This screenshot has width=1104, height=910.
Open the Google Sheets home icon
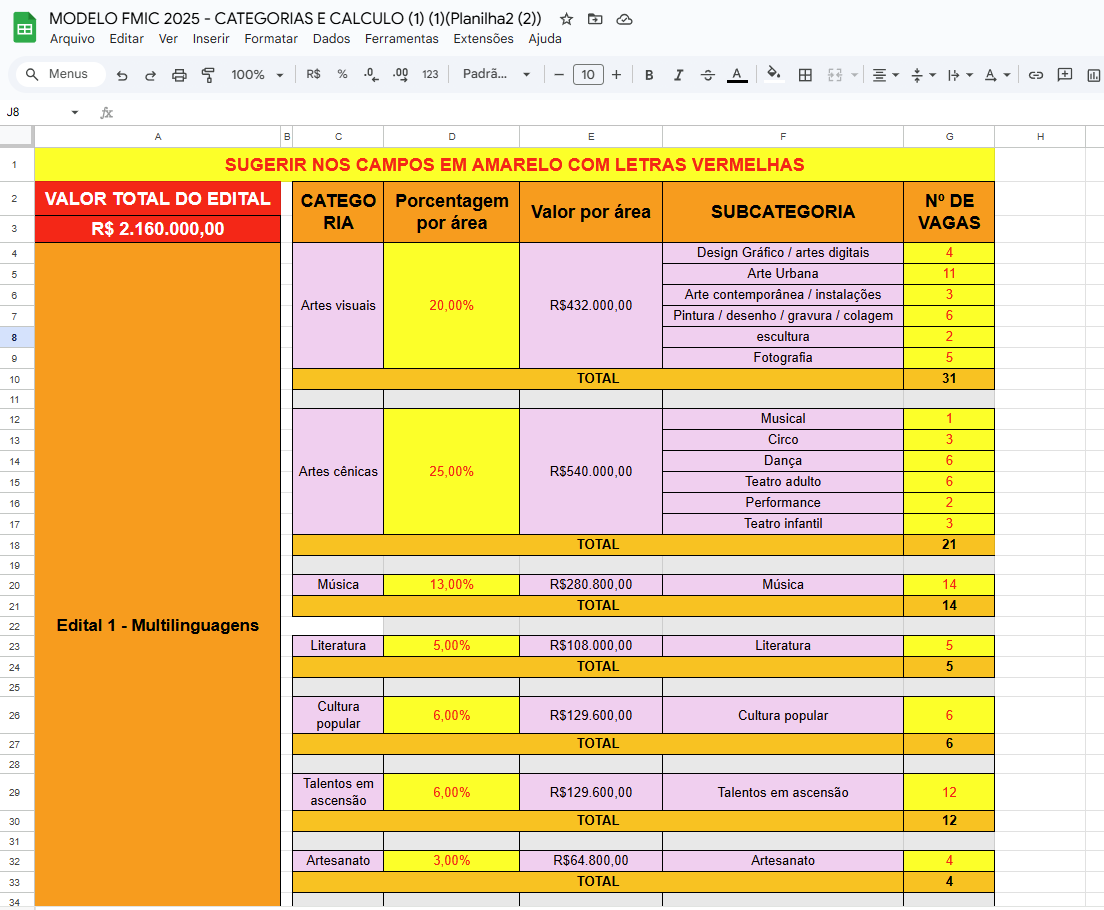click(25, 28)
